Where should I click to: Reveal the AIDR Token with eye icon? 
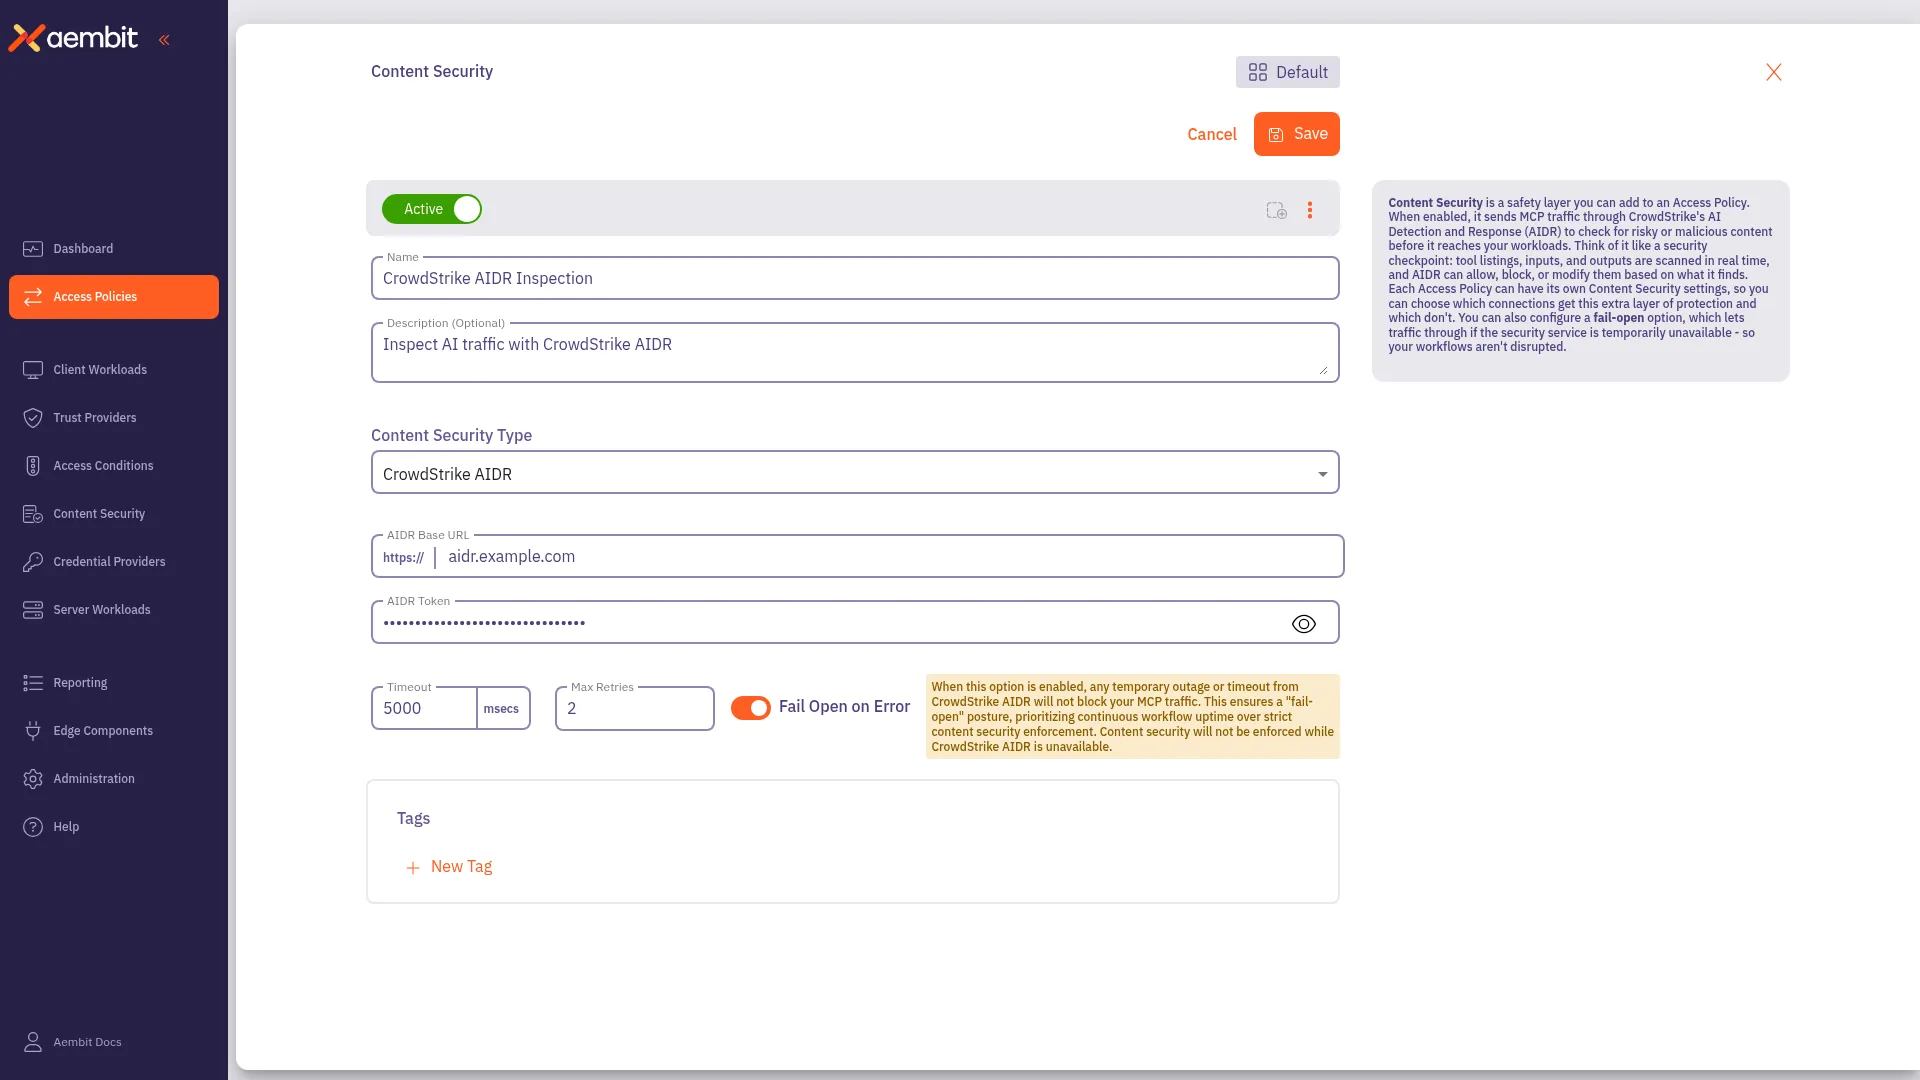[x=1304, y=624]
